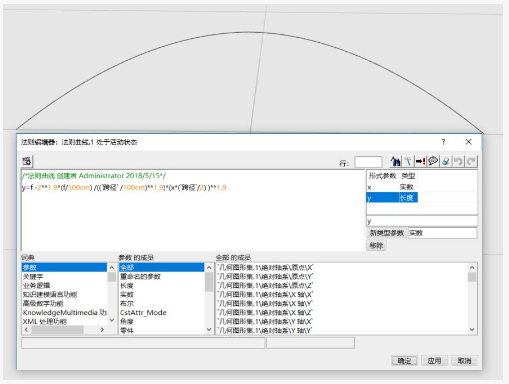Select 实数 in parameter members list
Viewport: 509px width, 384px height.
click(127, 295)
